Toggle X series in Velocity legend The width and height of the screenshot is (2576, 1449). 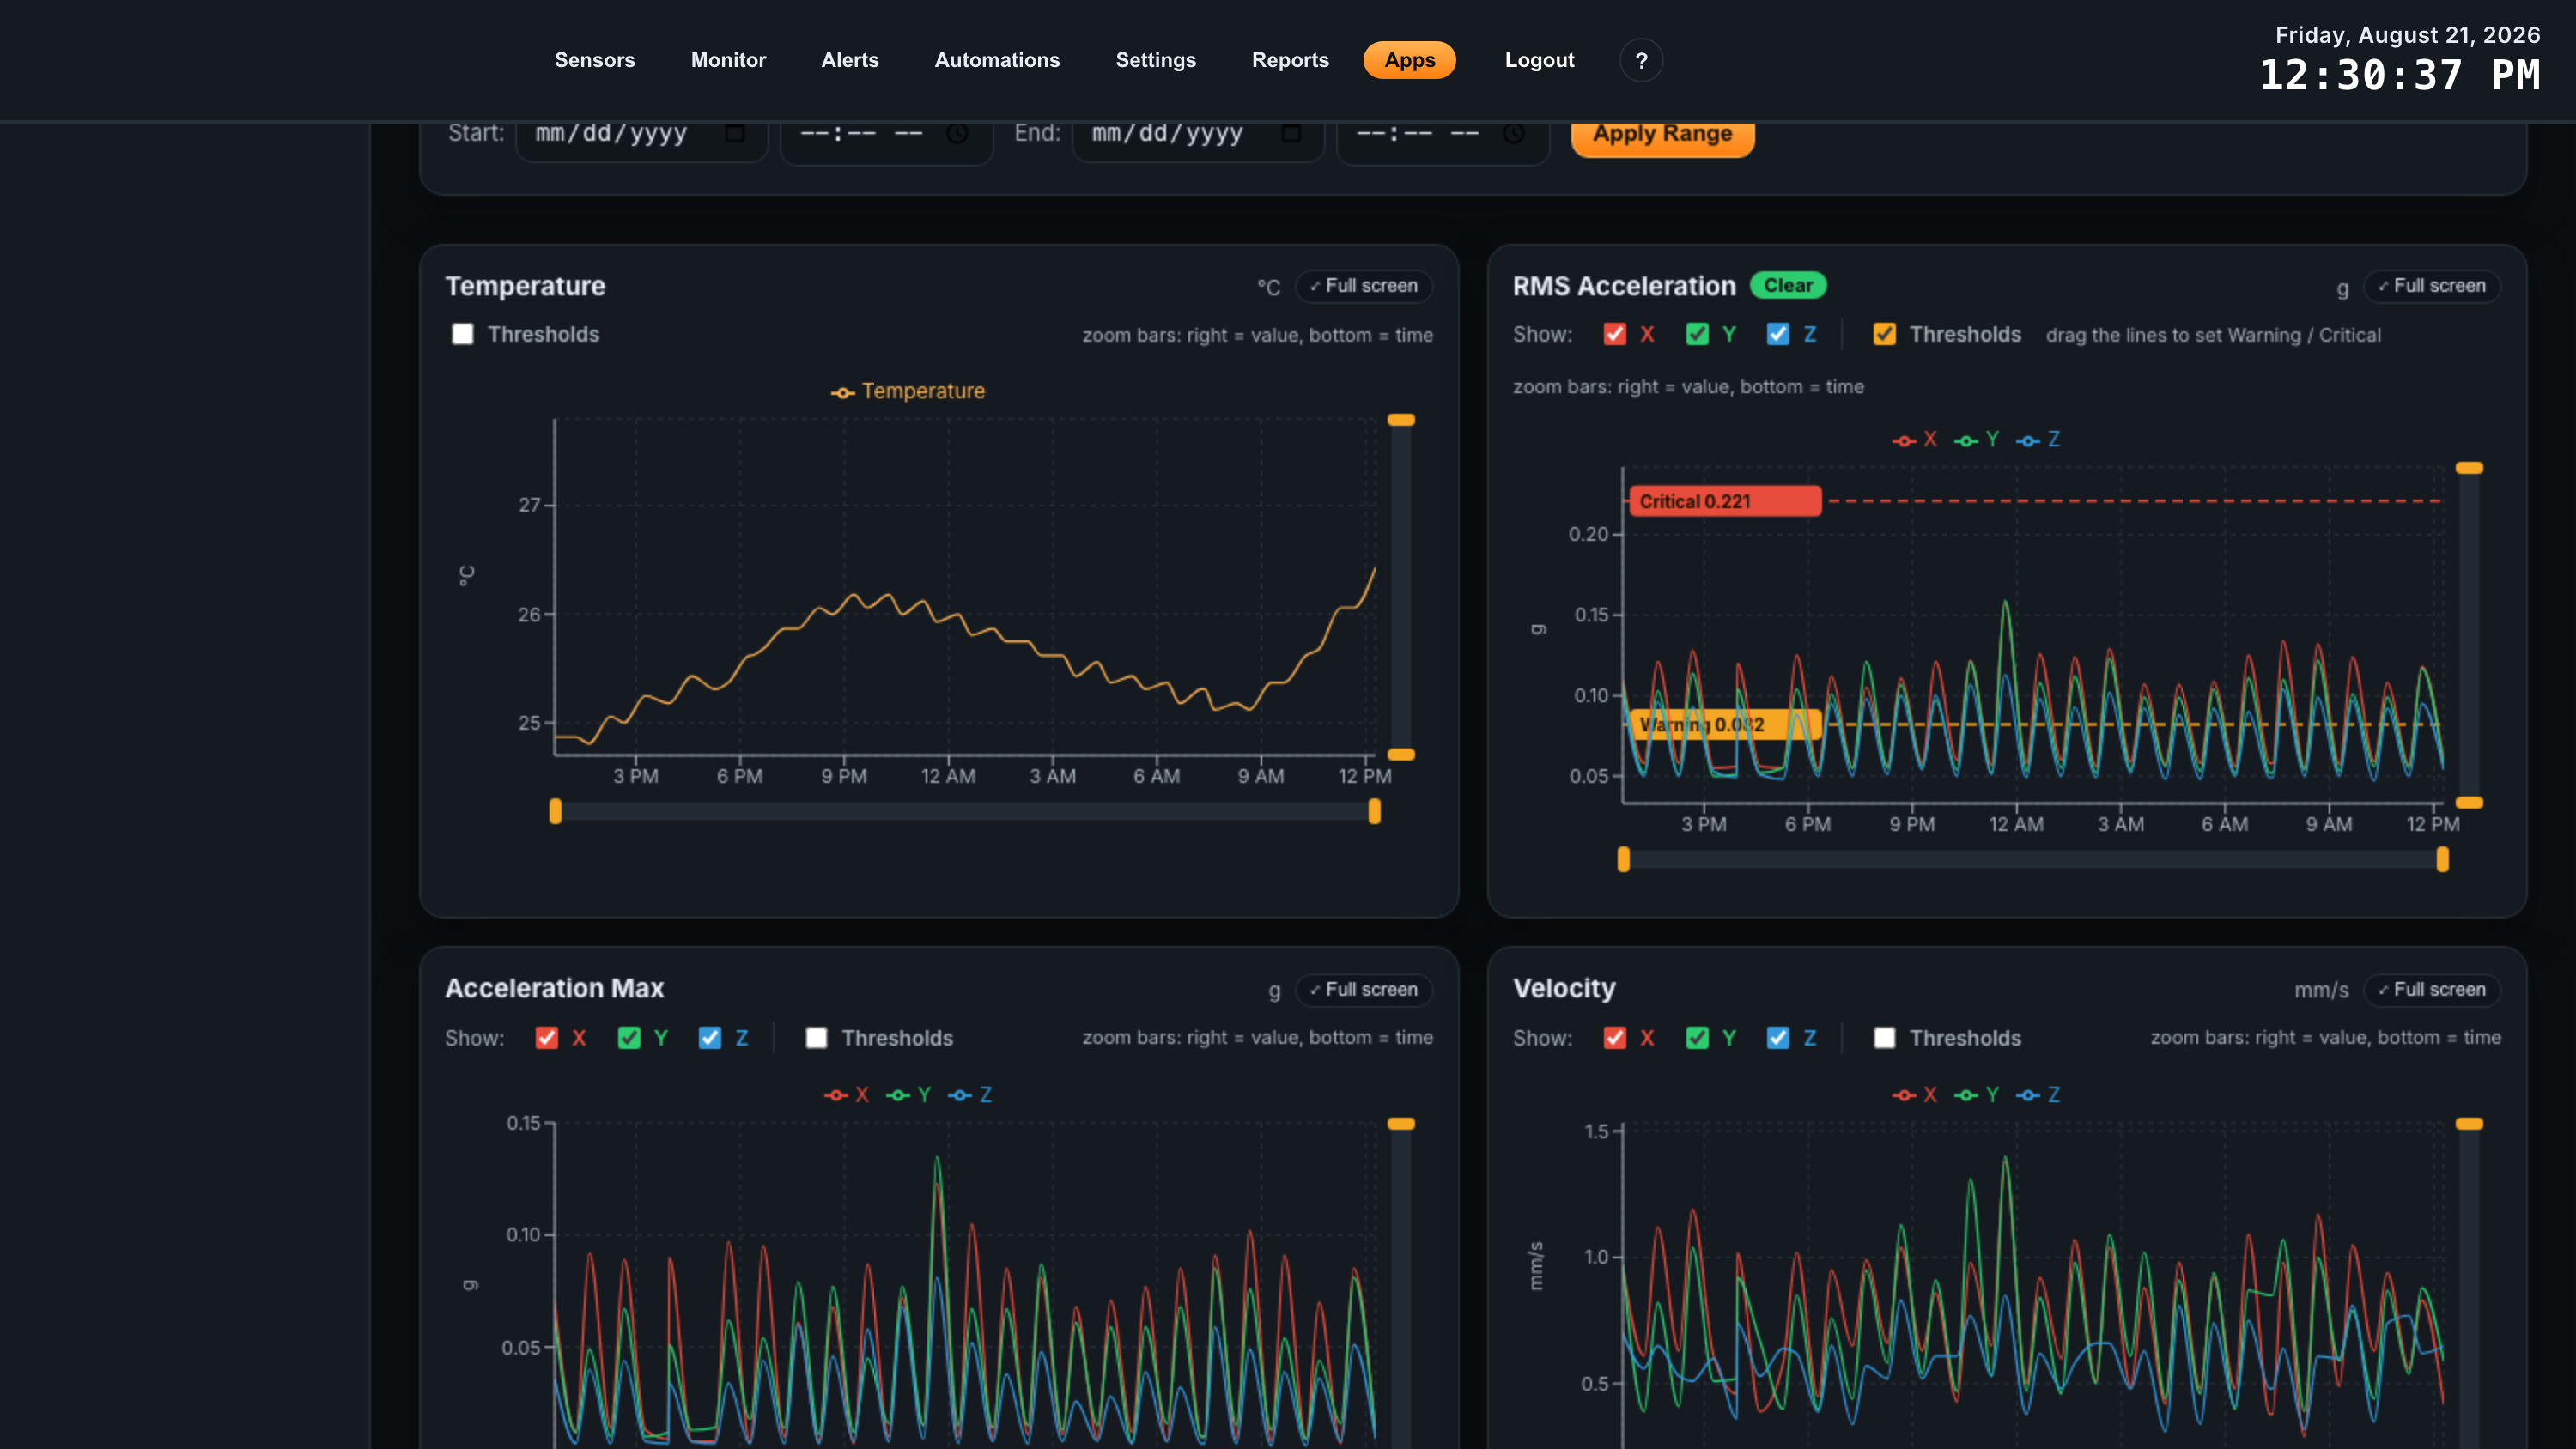click(1914, 1095)
